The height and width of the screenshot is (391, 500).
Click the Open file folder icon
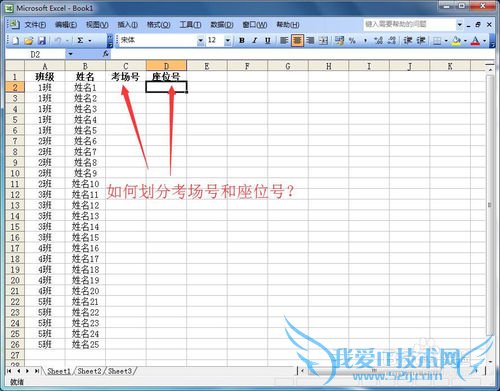point(29,41)
